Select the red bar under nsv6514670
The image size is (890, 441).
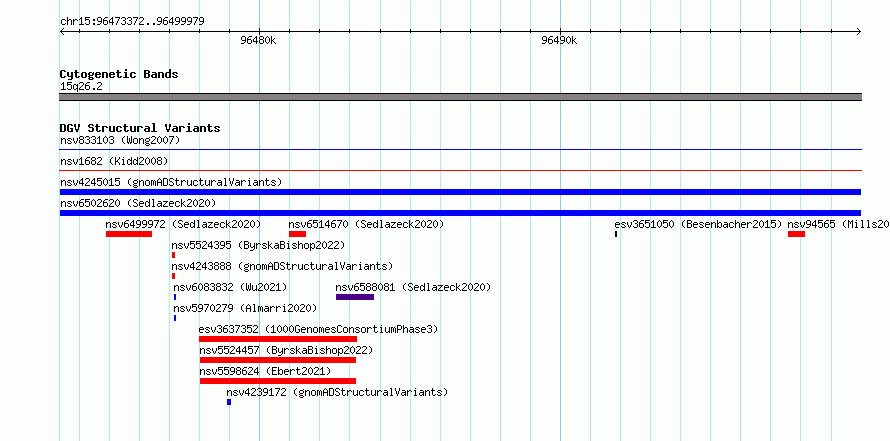point(297,234)
